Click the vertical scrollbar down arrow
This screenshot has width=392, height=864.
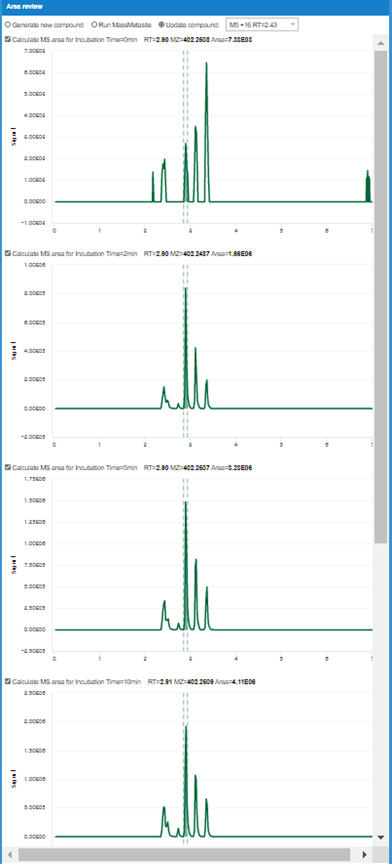point(380,837)
